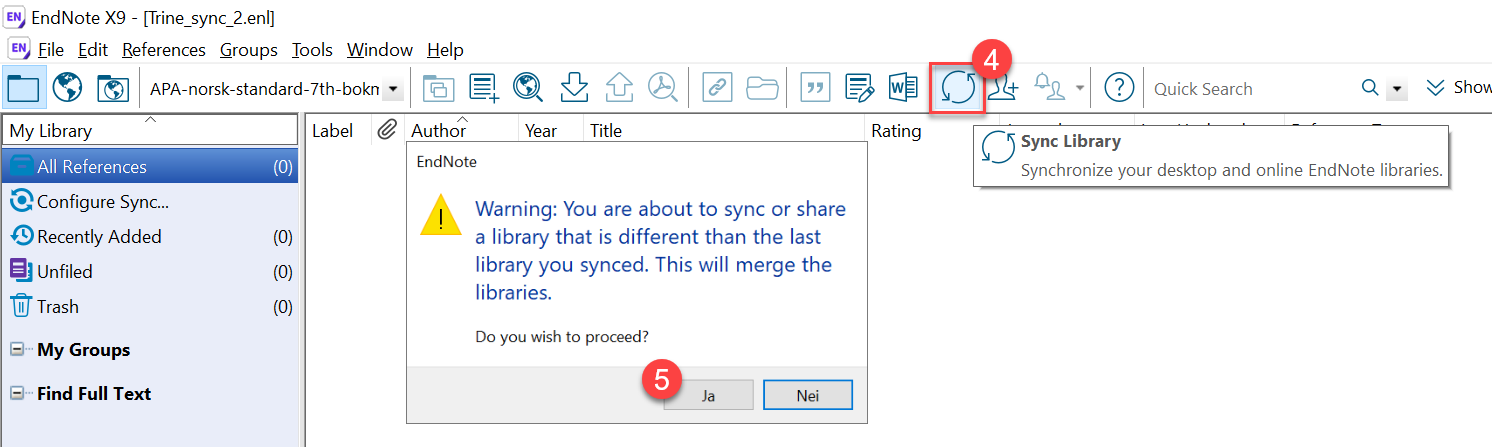
Task: Click the New Reference icon
Action: click(x=484, y=89)
